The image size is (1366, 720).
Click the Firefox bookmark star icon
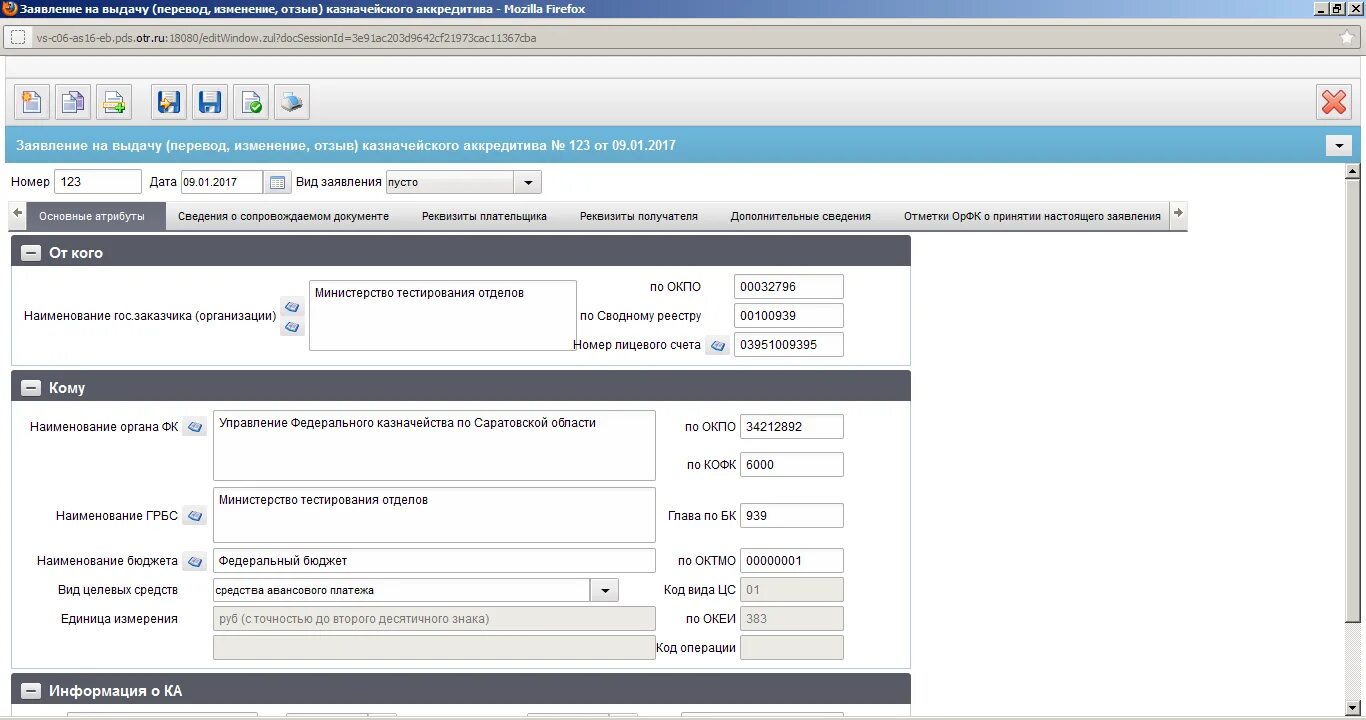pyautogui.click(x=1347, y=38)
